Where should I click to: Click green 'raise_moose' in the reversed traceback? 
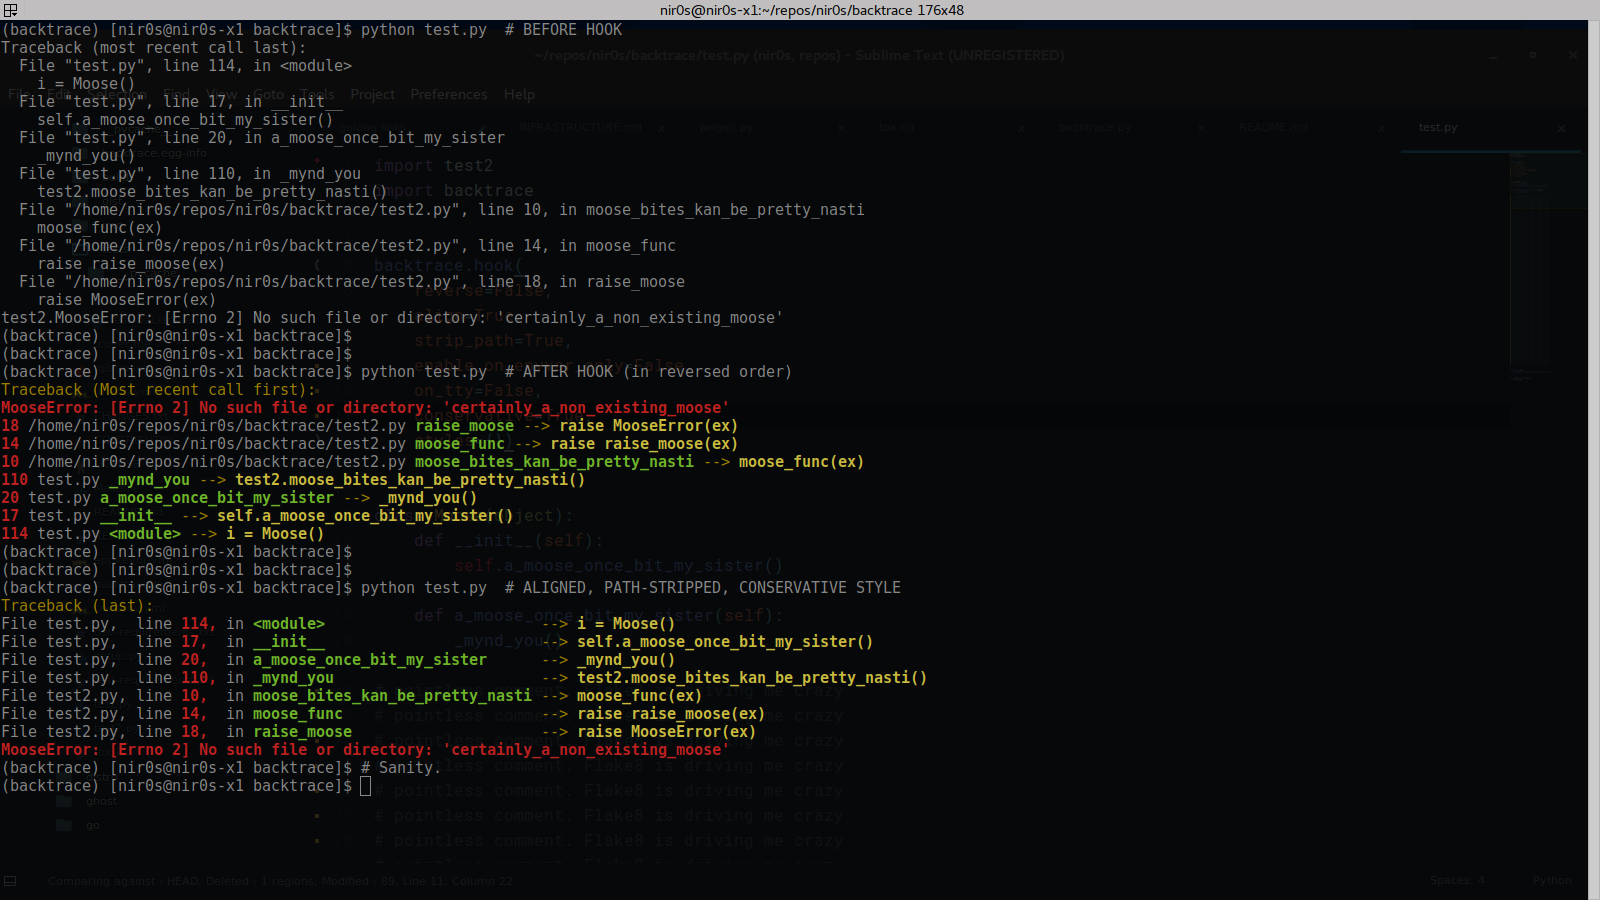[x=465, y=426]
